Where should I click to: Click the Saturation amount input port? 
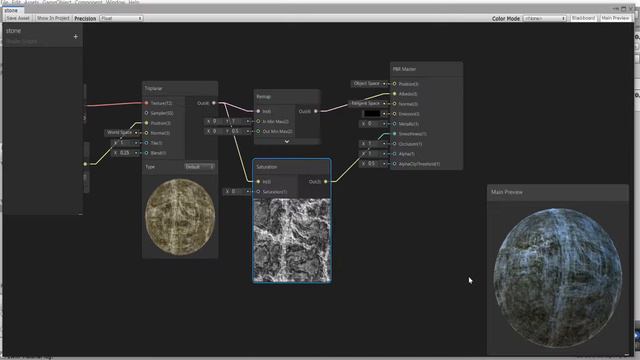coord(258,191)
